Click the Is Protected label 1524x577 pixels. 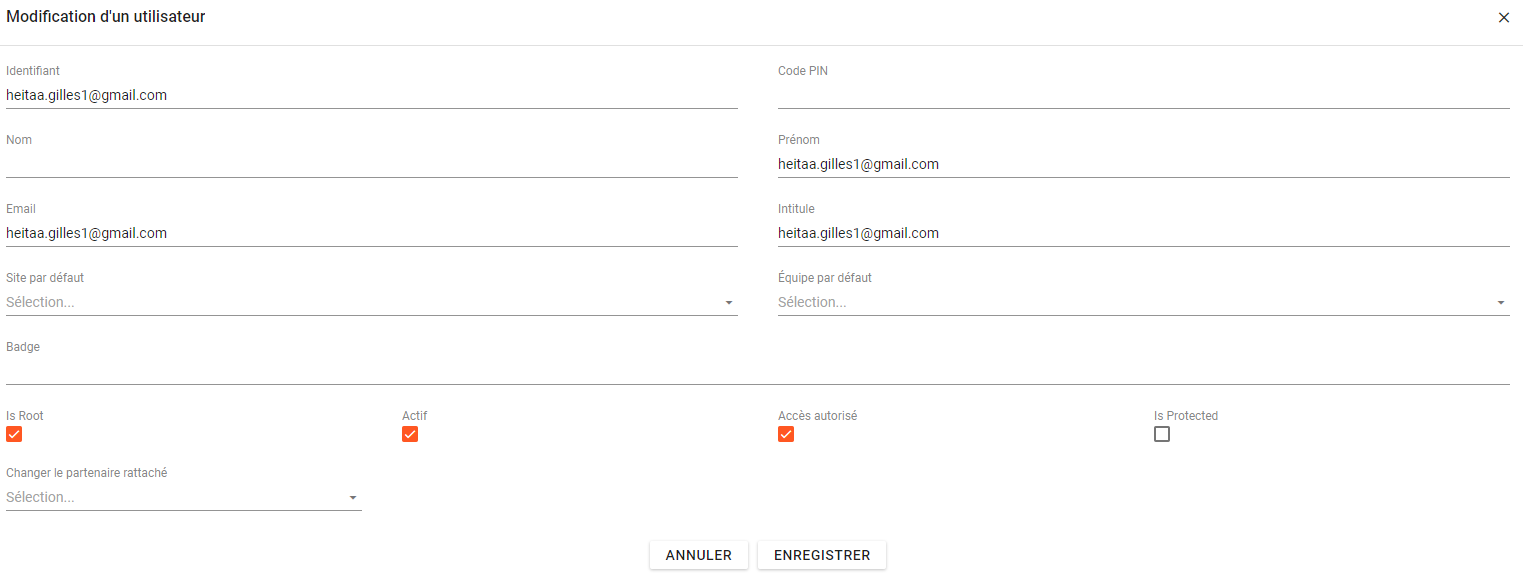pos(1186,416)
